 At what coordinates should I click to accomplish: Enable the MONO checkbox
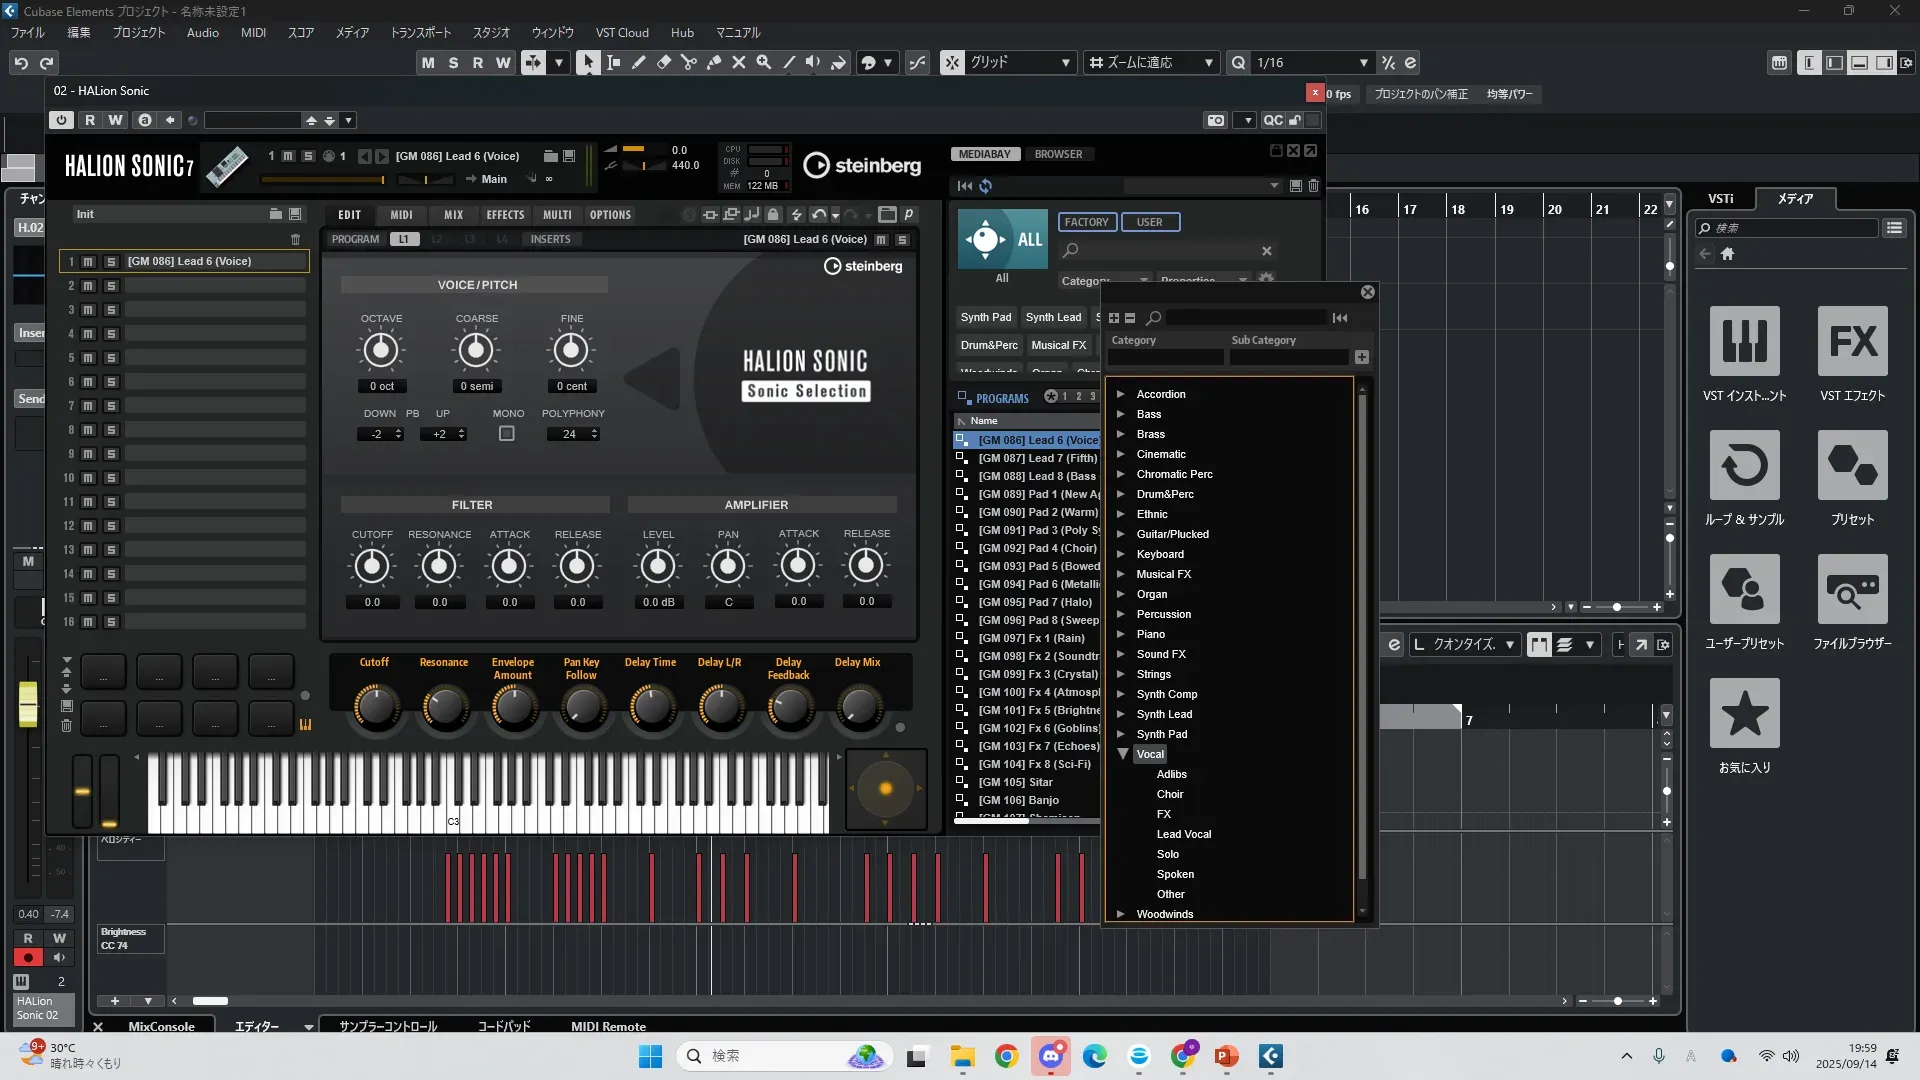[507, 434]
